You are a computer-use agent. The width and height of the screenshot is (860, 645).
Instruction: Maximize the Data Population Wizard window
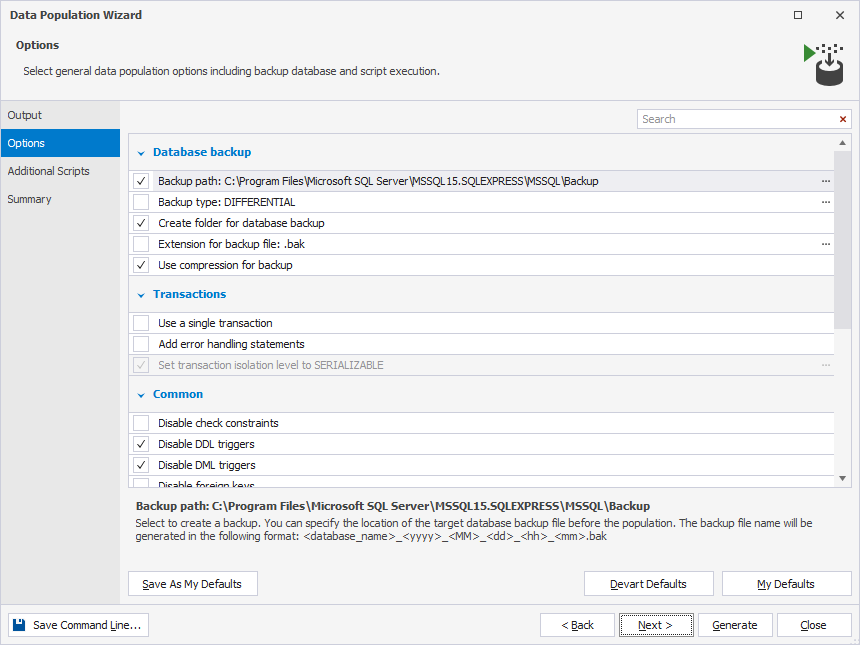(798, 15)
